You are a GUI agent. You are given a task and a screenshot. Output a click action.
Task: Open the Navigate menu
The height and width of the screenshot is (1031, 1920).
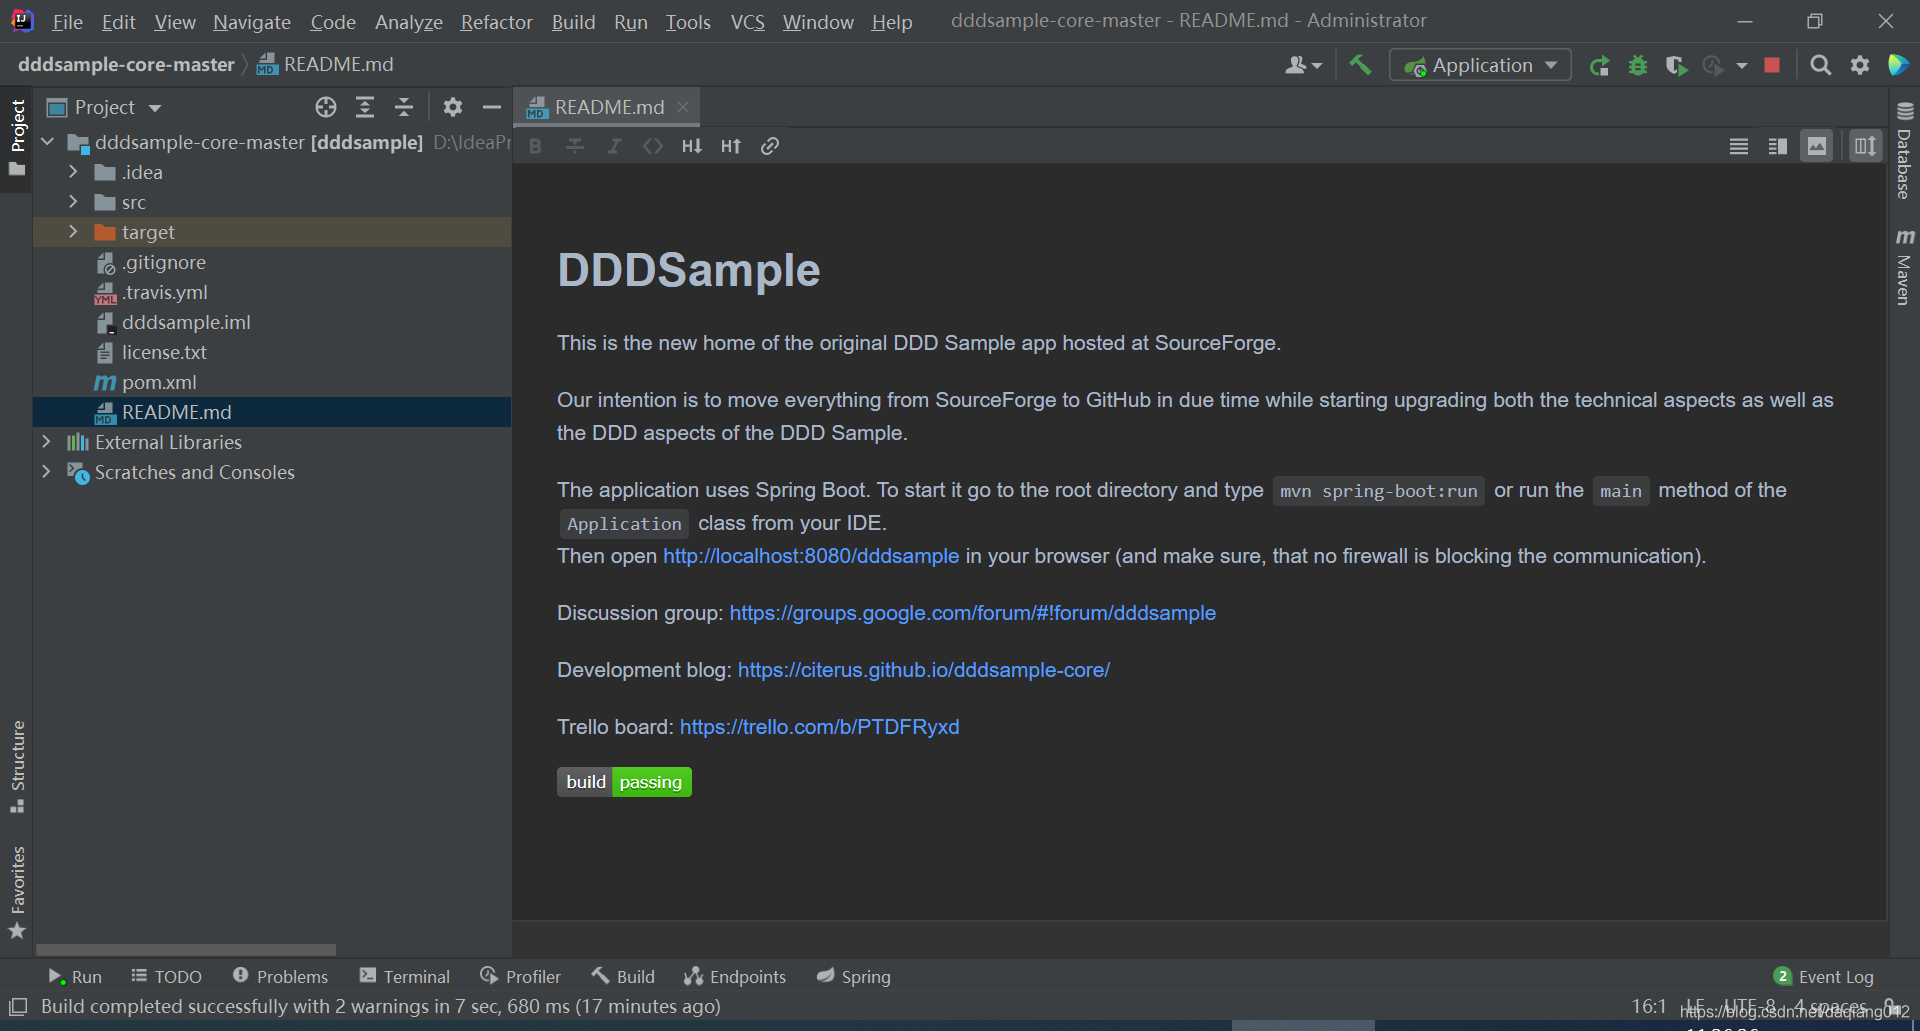[x=252, y=21]
